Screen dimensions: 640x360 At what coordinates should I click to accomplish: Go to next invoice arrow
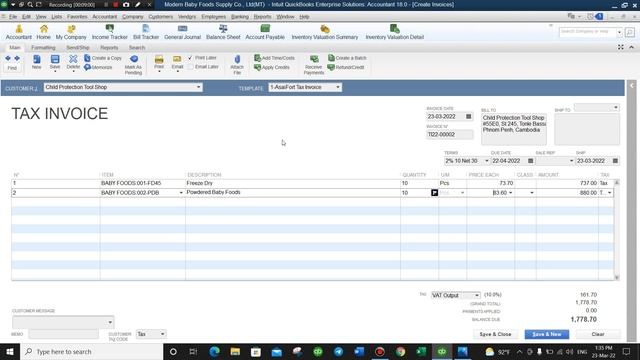tap(17, 58)
